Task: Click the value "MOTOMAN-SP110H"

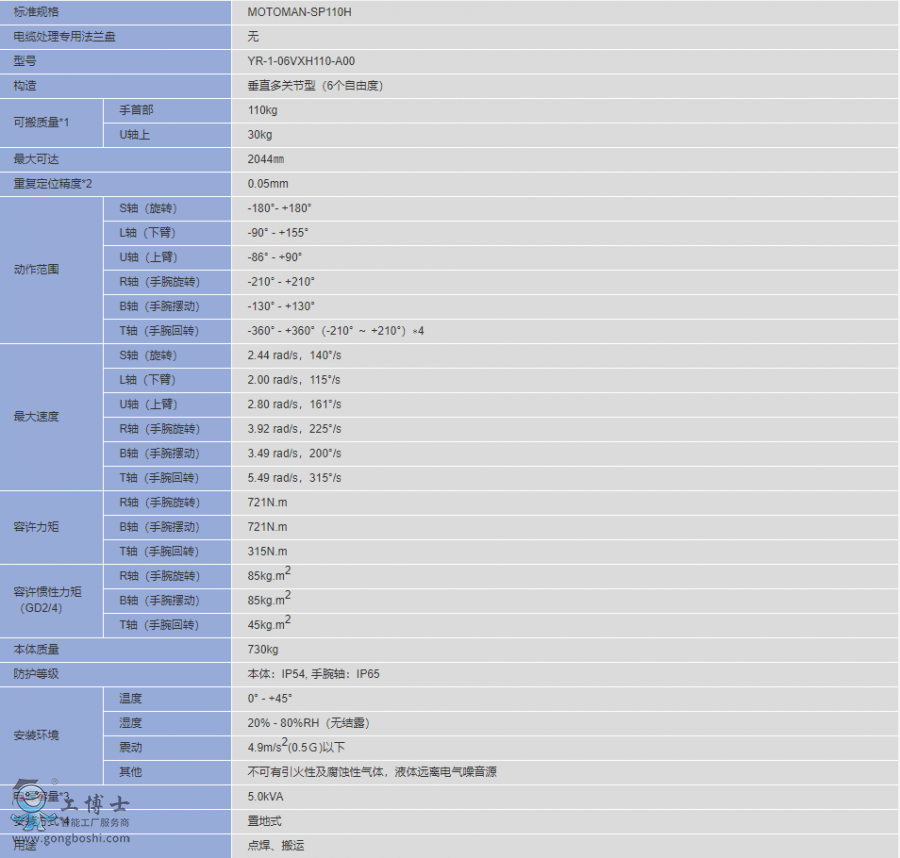Action: point(299,12)
